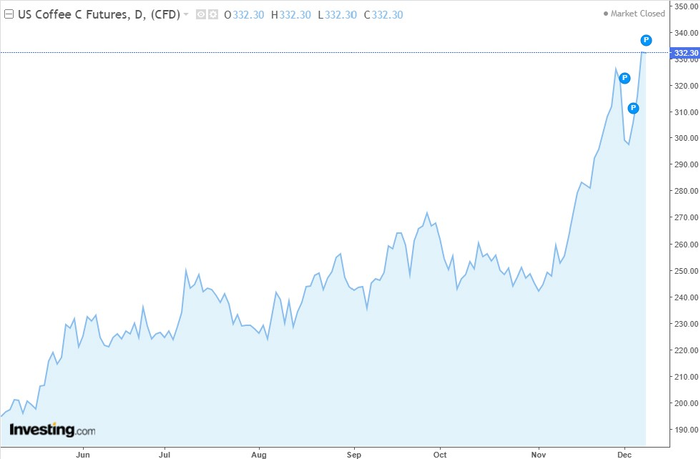
Task: Click the Sep label on time axis
Action: [354, 455]
